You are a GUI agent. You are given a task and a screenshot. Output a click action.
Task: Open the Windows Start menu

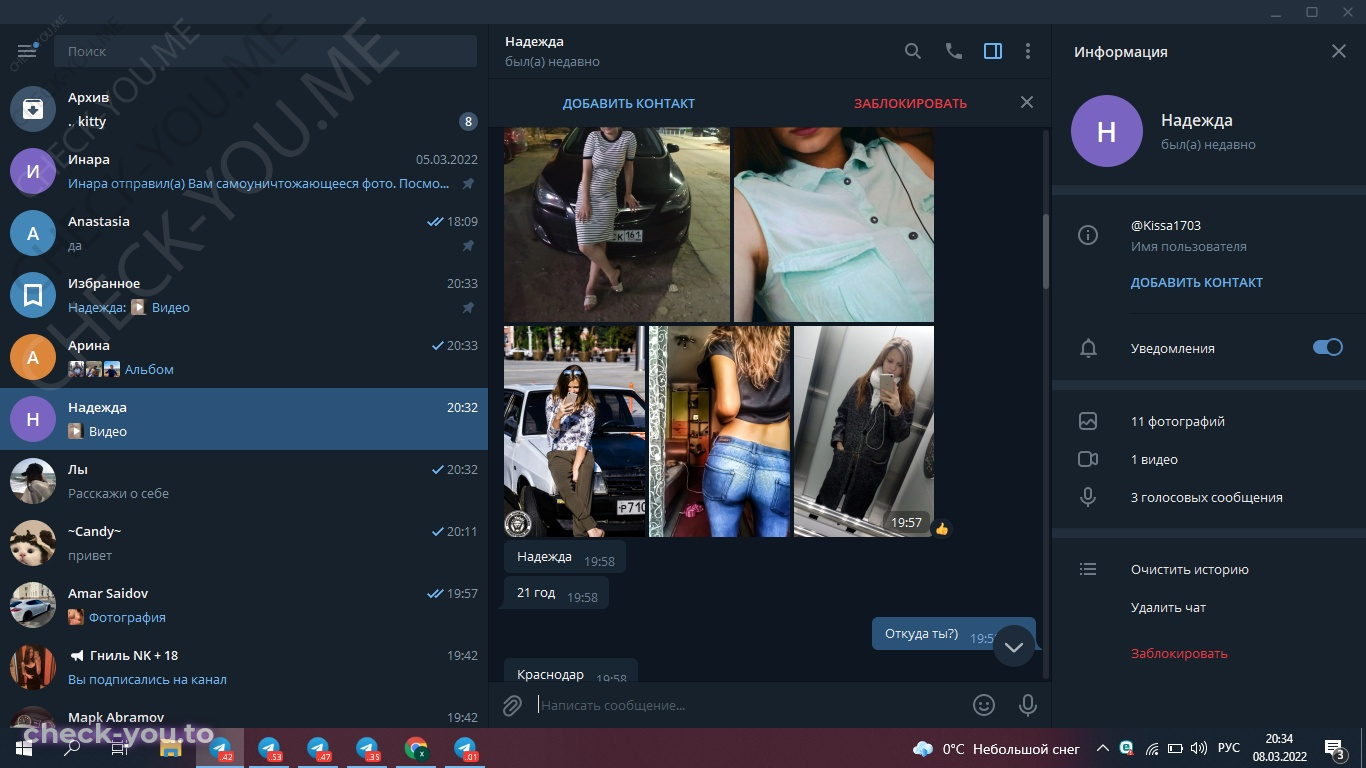pos(24,748)
